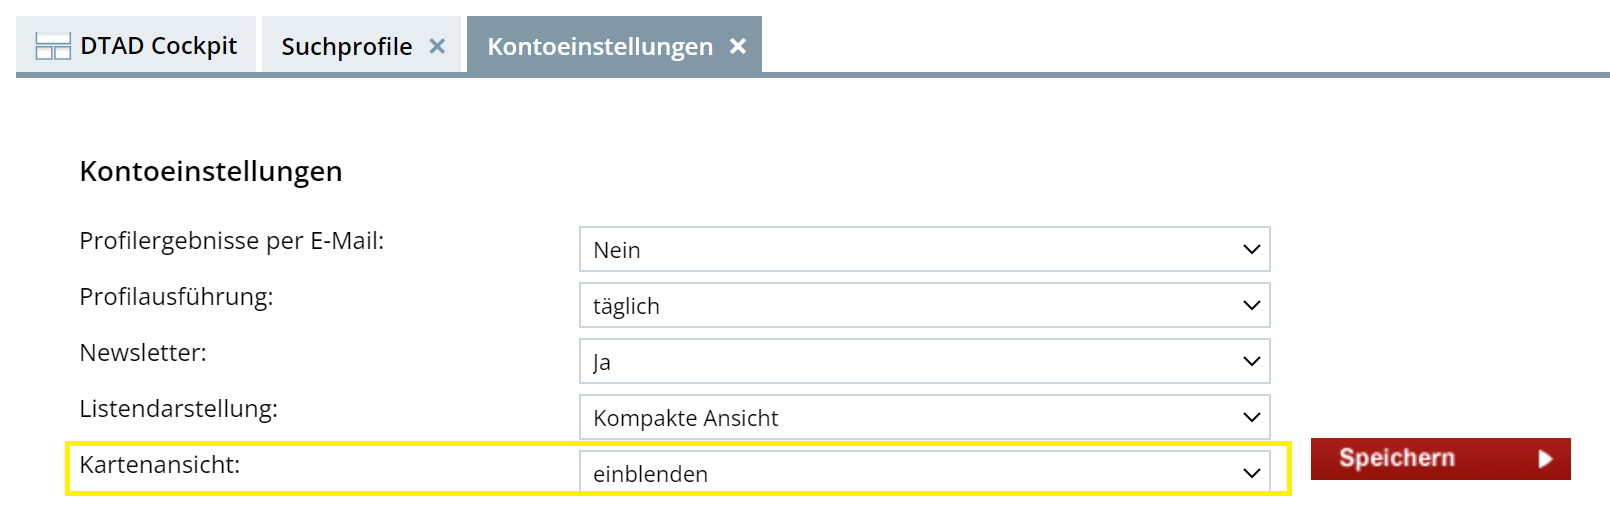Open the Newsletter dropdown showing Ja
Screen dimensions: 1610x518
[x=925, y=361]
